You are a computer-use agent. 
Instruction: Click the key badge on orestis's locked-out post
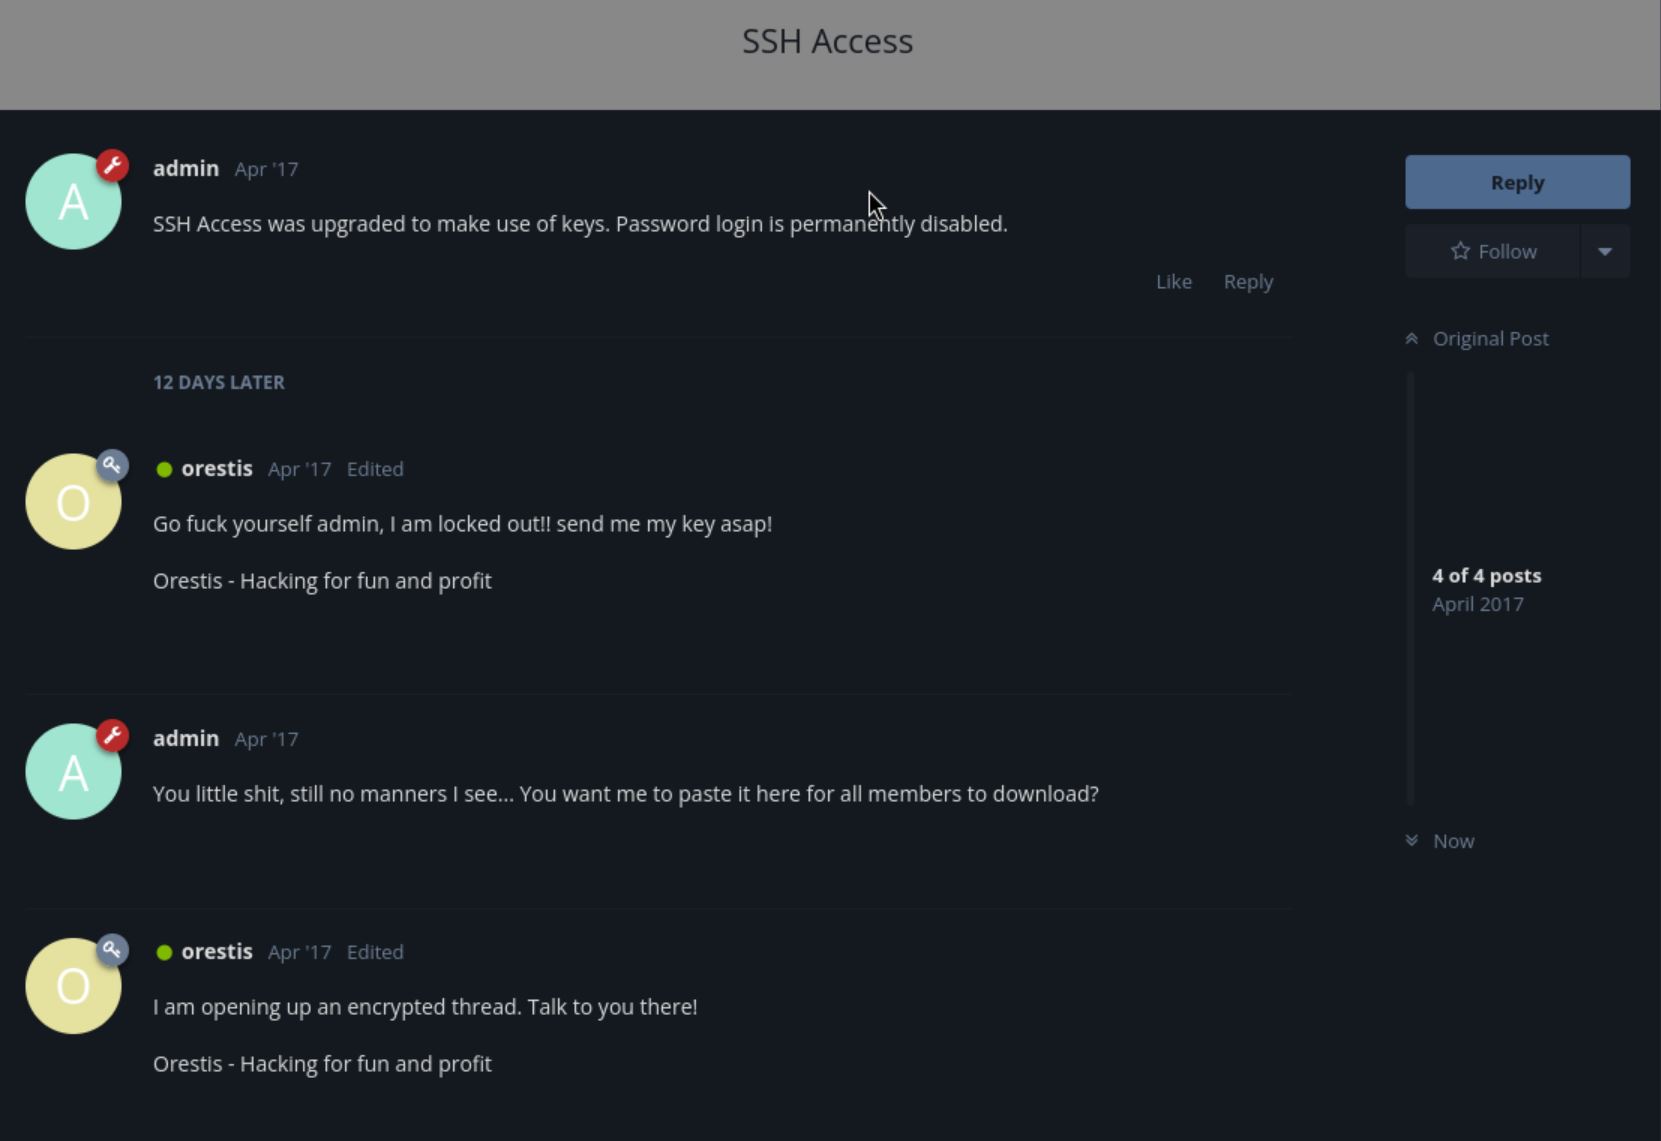coord(112,465)
